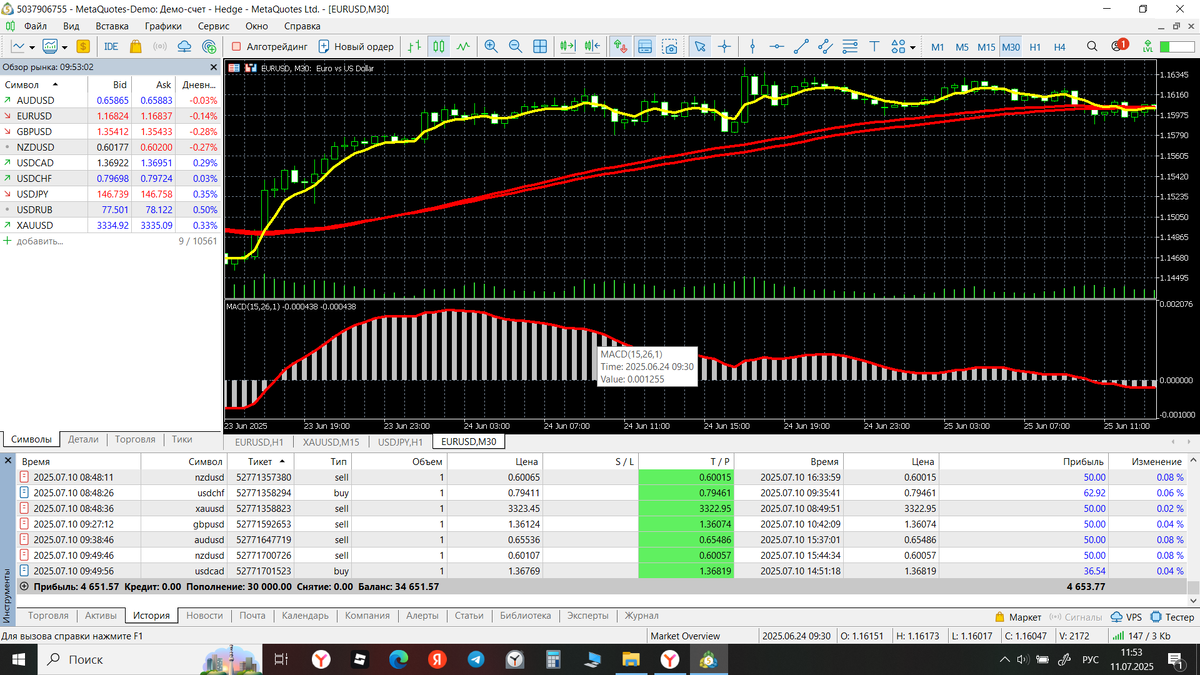Select the text label tool

click(874, 46)
